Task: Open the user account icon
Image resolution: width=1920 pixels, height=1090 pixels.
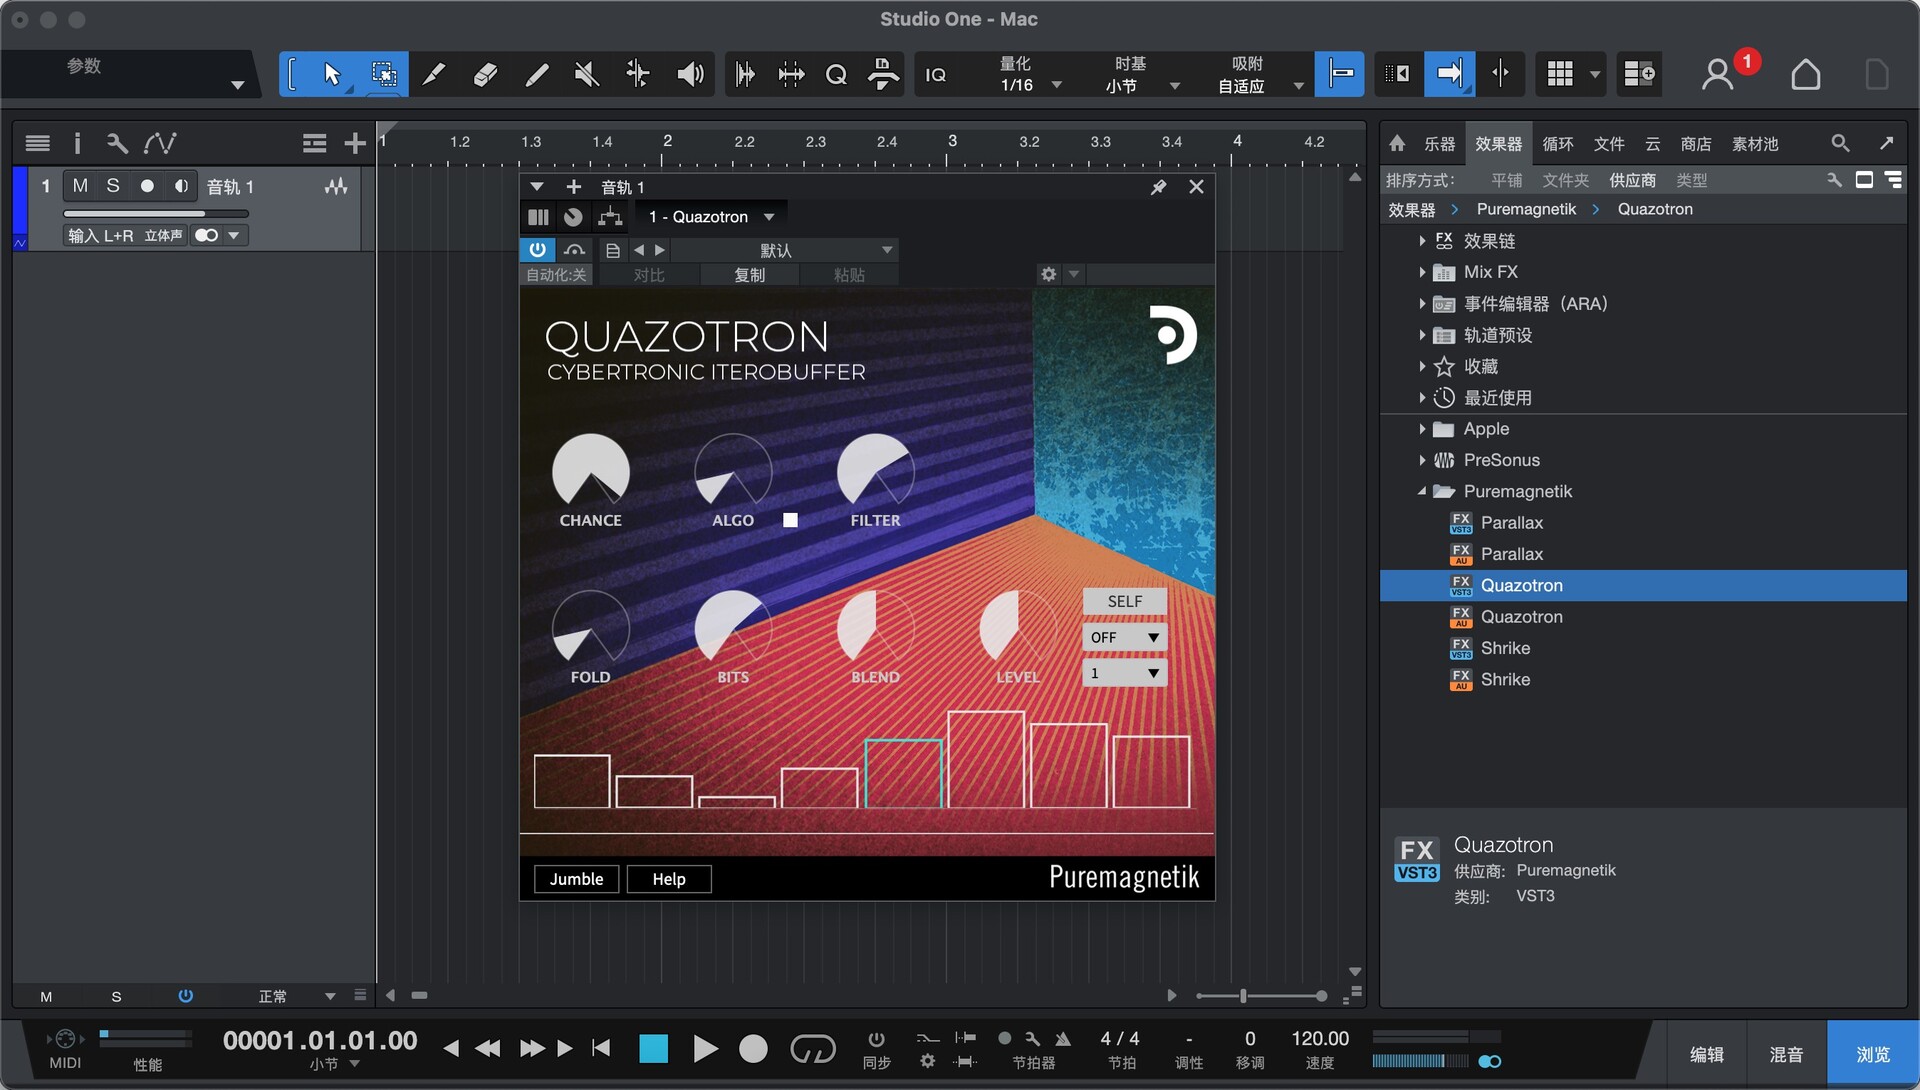Action: click(1717, 74)
